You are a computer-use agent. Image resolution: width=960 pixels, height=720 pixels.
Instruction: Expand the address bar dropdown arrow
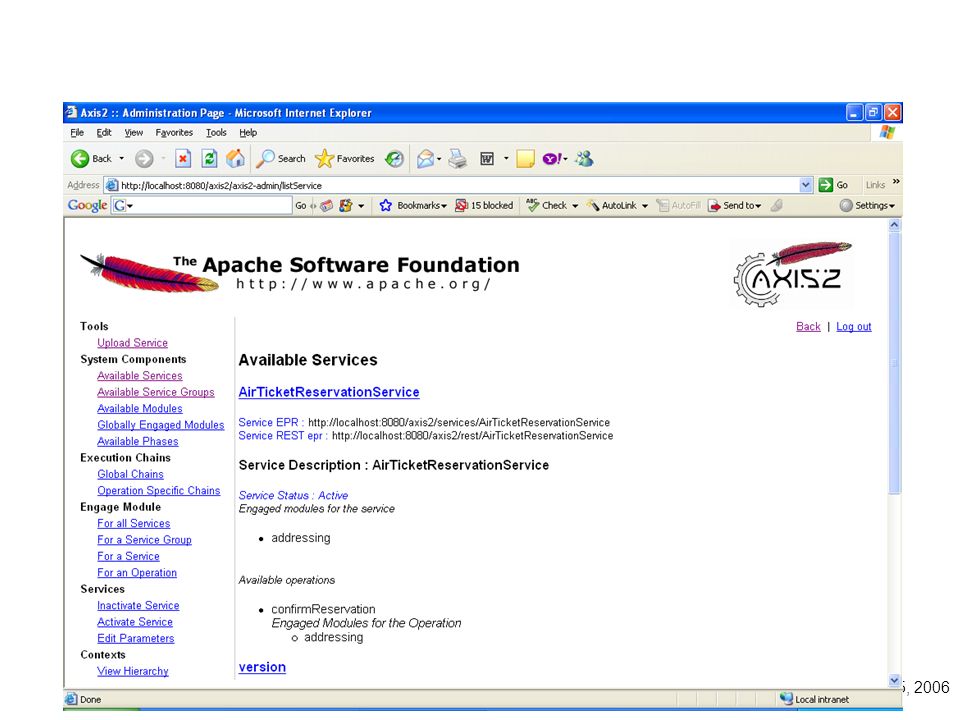806,185
